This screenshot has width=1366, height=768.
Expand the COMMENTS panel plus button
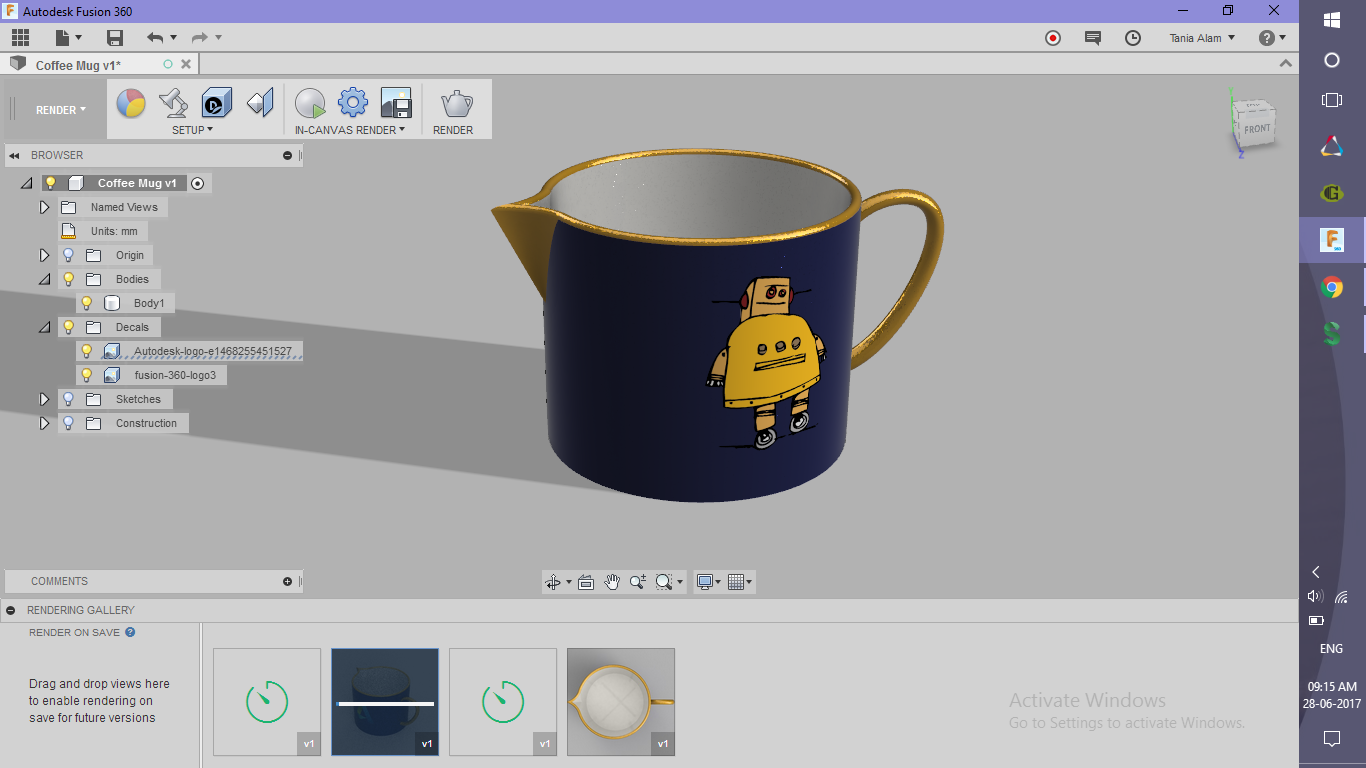point(288,581)
